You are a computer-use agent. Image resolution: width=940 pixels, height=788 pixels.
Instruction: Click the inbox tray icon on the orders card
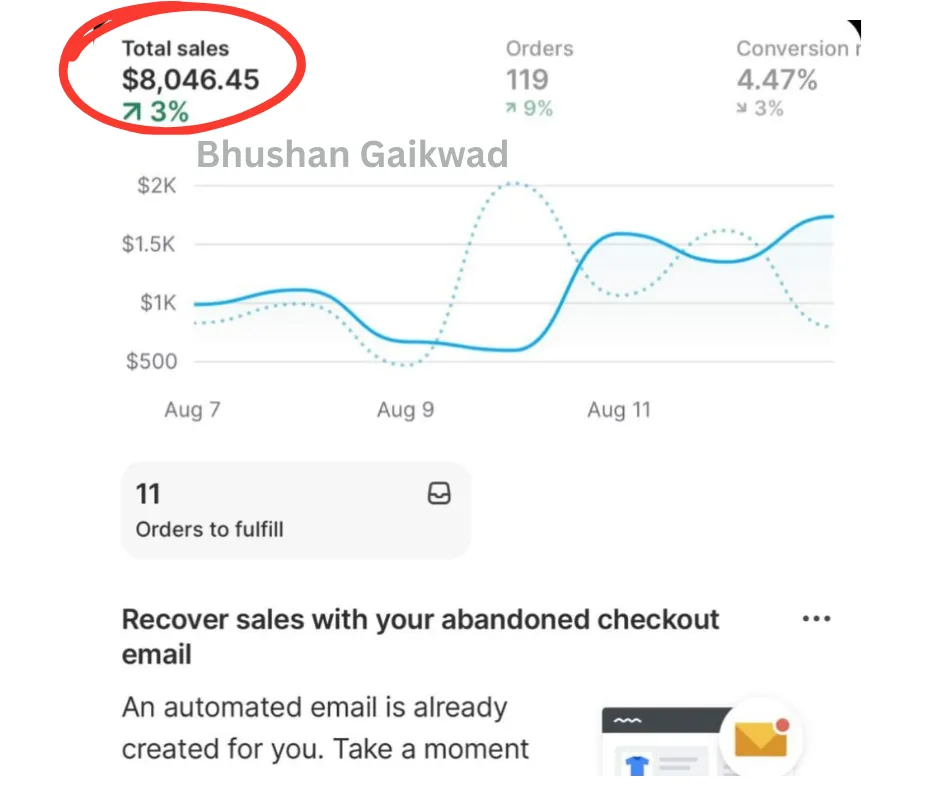439,494
